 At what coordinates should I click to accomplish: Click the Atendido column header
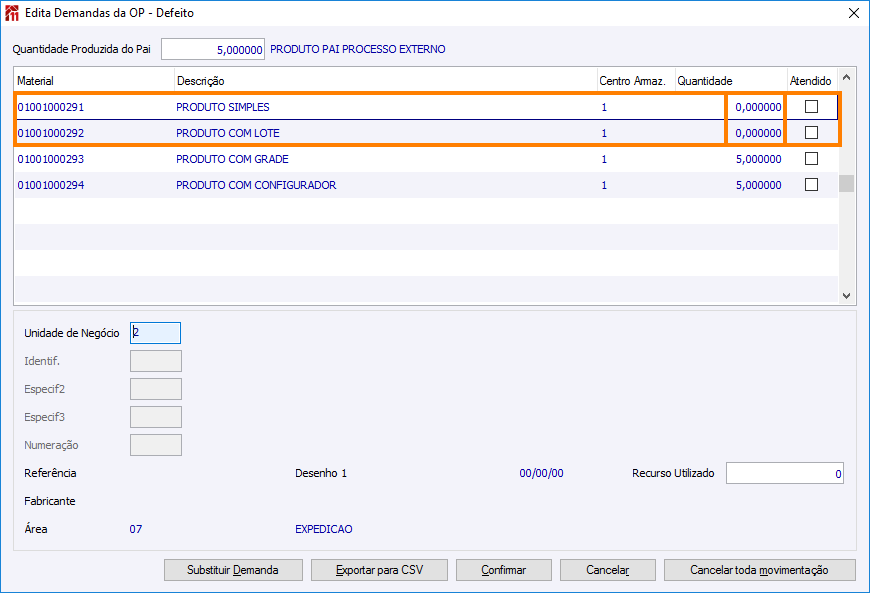tap(811, 81)
